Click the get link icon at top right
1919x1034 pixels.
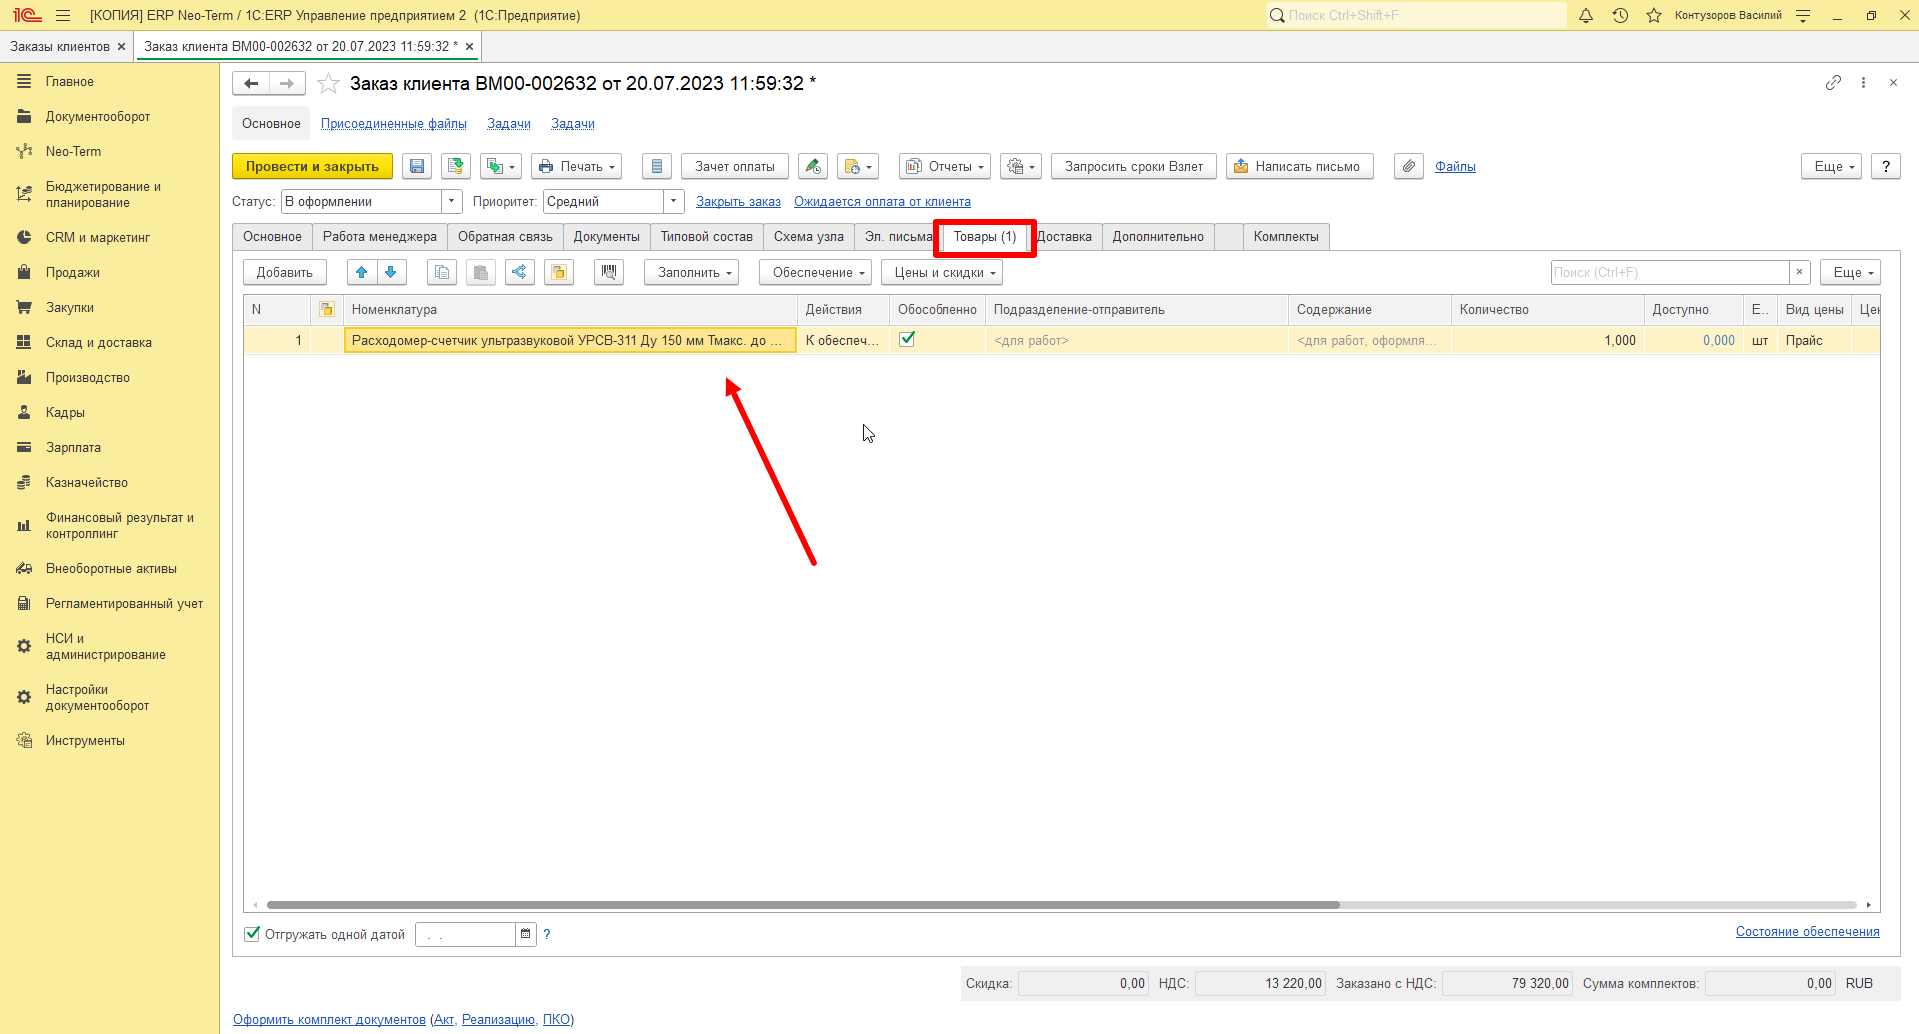pyautogui.click(x=1833, y=83)
